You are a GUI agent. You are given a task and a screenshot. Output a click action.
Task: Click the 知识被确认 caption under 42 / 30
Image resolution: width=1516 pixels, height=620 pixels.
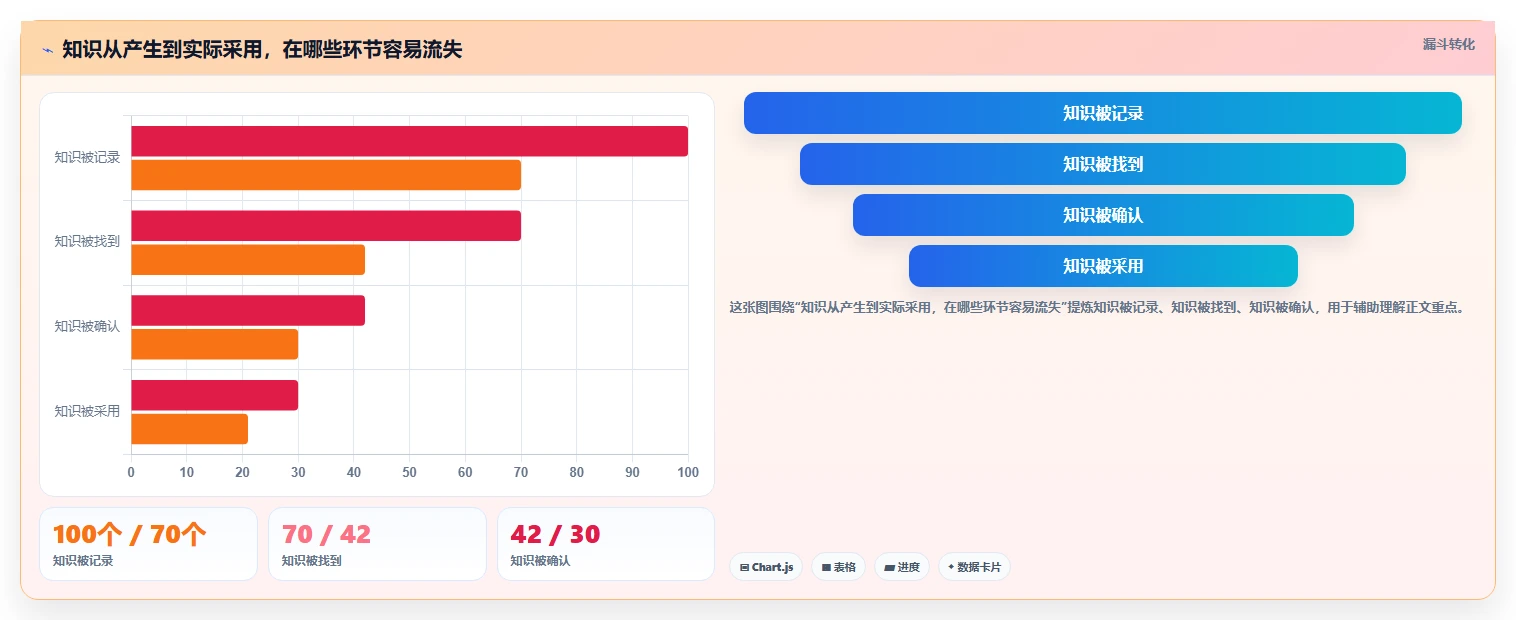540,561
